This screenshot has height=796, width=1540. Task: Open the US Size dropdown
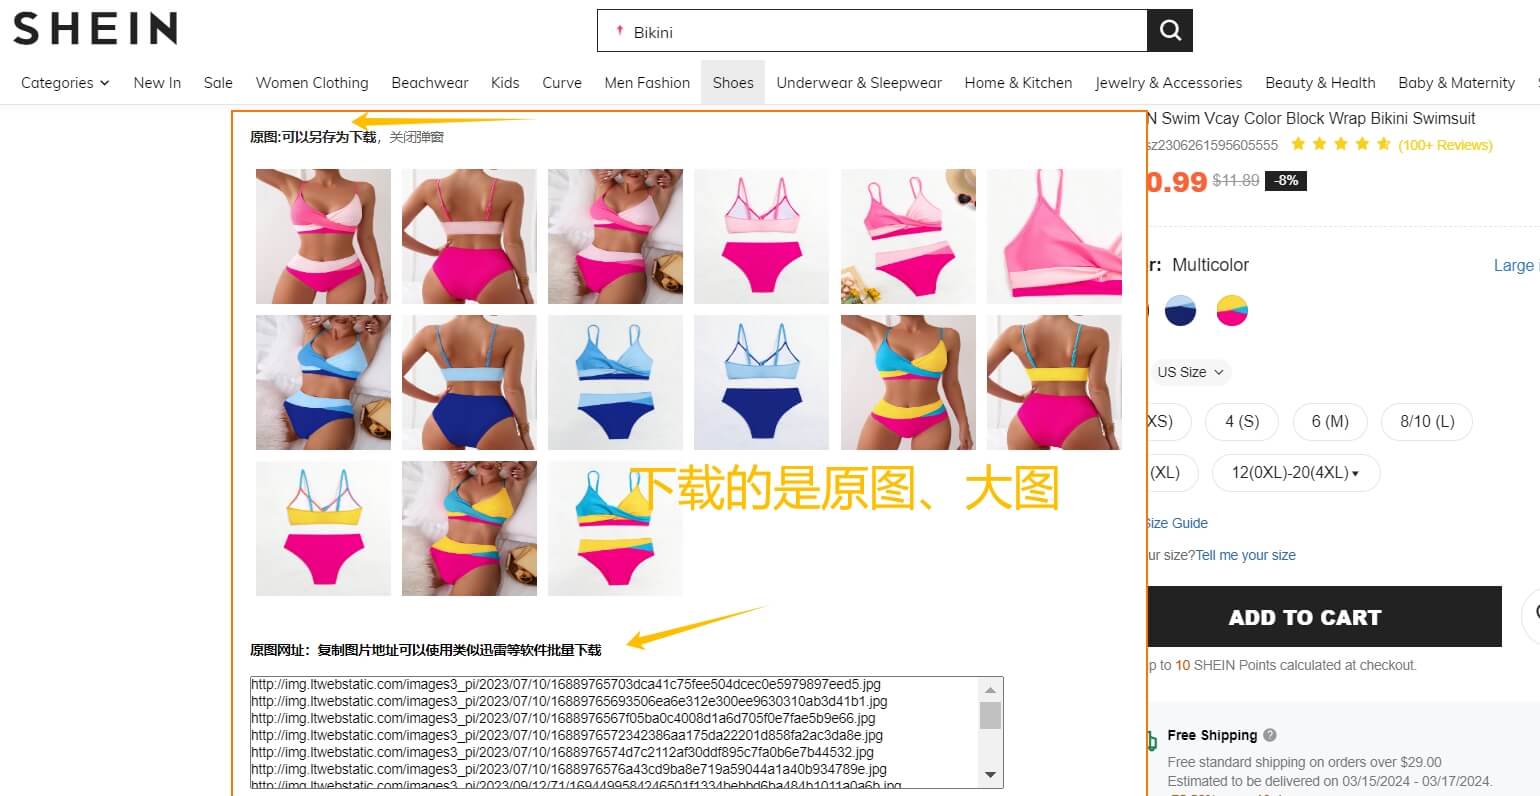click(1189, 372)
